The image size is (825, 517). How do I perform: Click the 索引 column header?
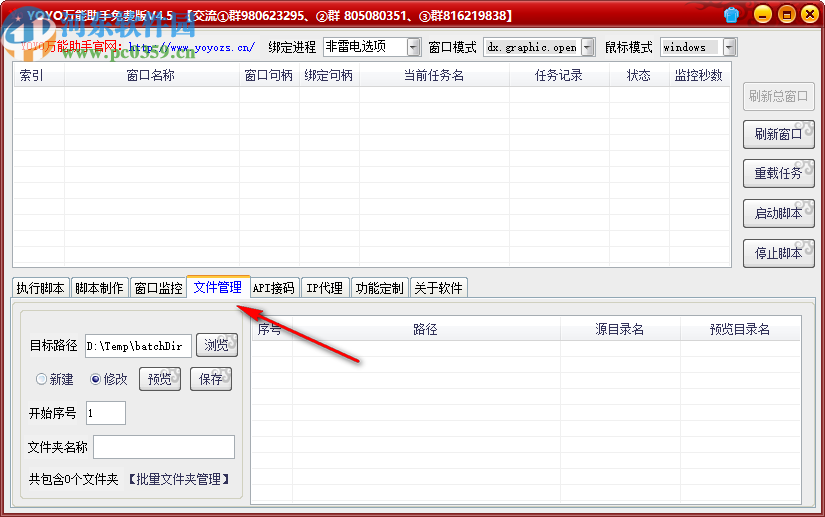tap(39, 76)
